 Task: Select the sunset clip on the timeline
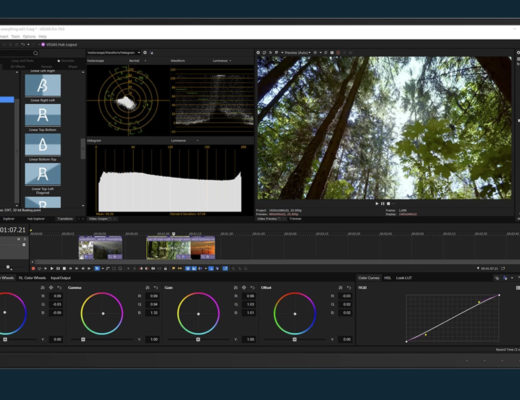pyautogui.click(x=203, y=248)
